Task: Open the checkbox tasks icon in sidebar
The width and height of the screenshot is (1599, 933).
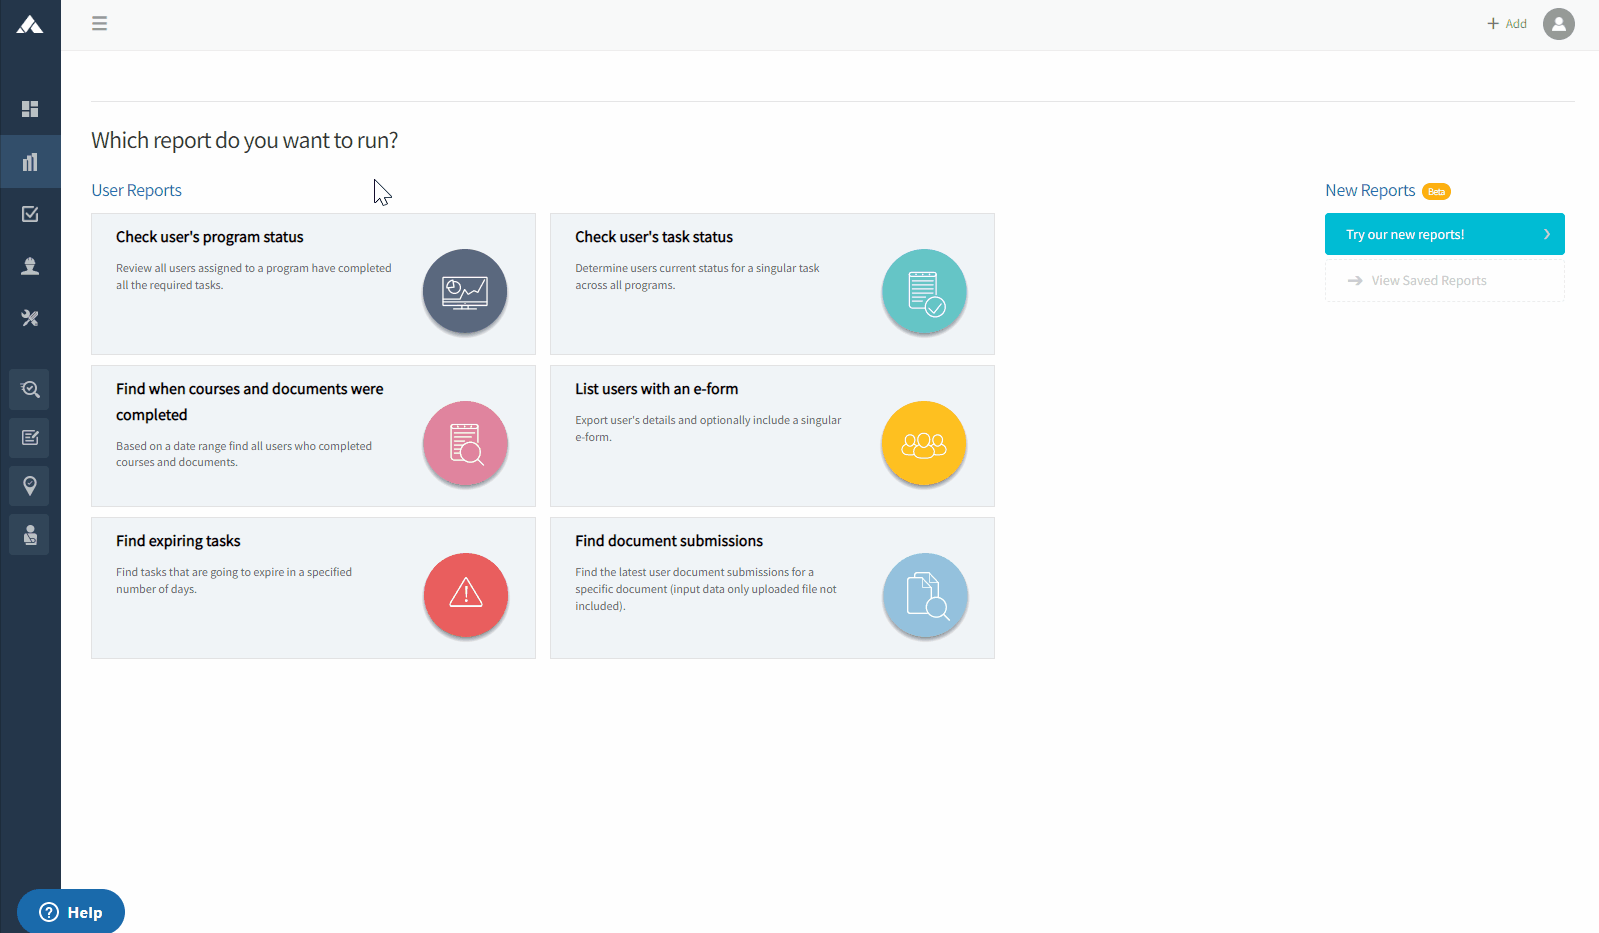Action: pos(30,214)
